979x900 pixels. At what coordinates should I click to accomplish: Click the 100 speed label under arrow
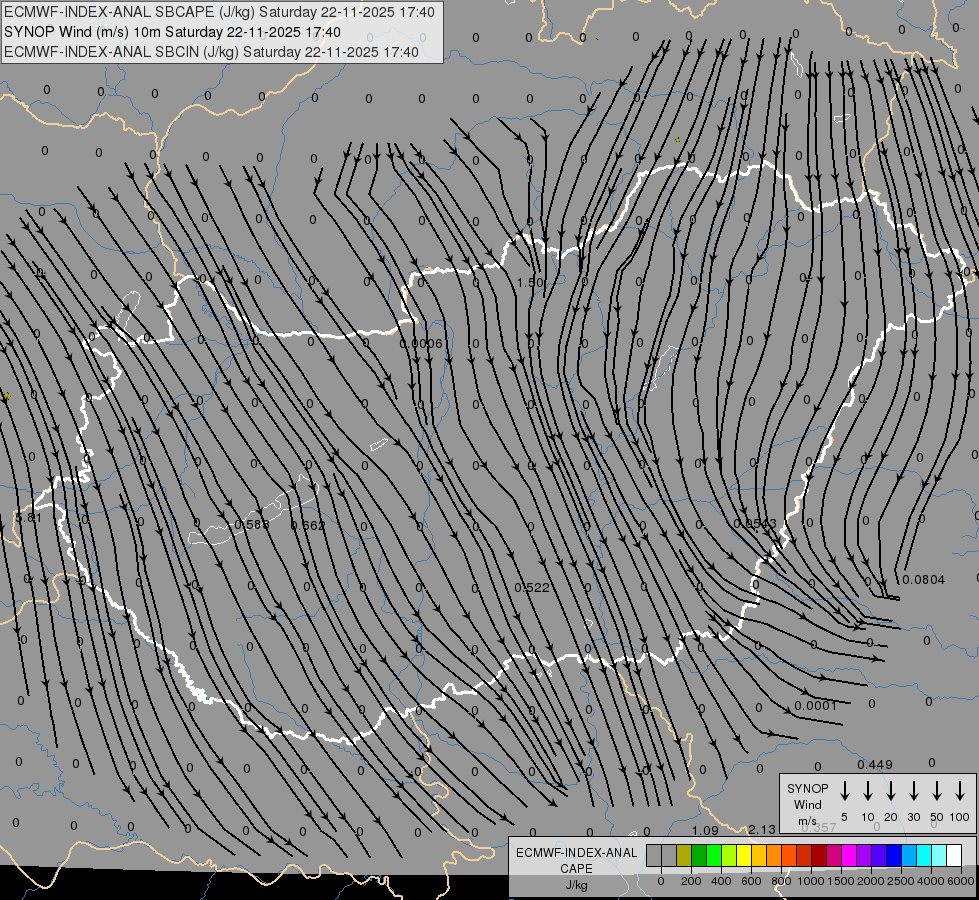tap(960, 817)
